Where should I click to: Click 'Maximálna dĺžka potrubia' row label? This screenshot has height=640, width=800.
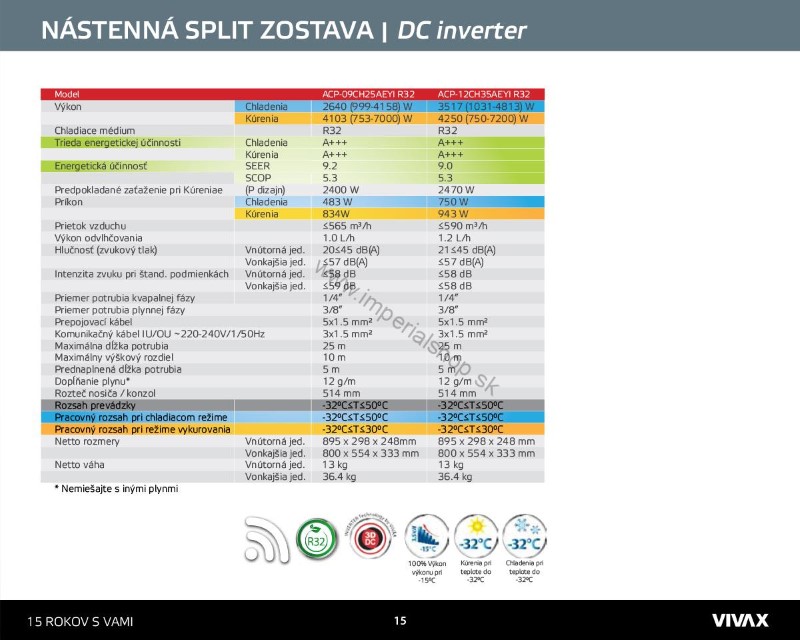(111, 346)
